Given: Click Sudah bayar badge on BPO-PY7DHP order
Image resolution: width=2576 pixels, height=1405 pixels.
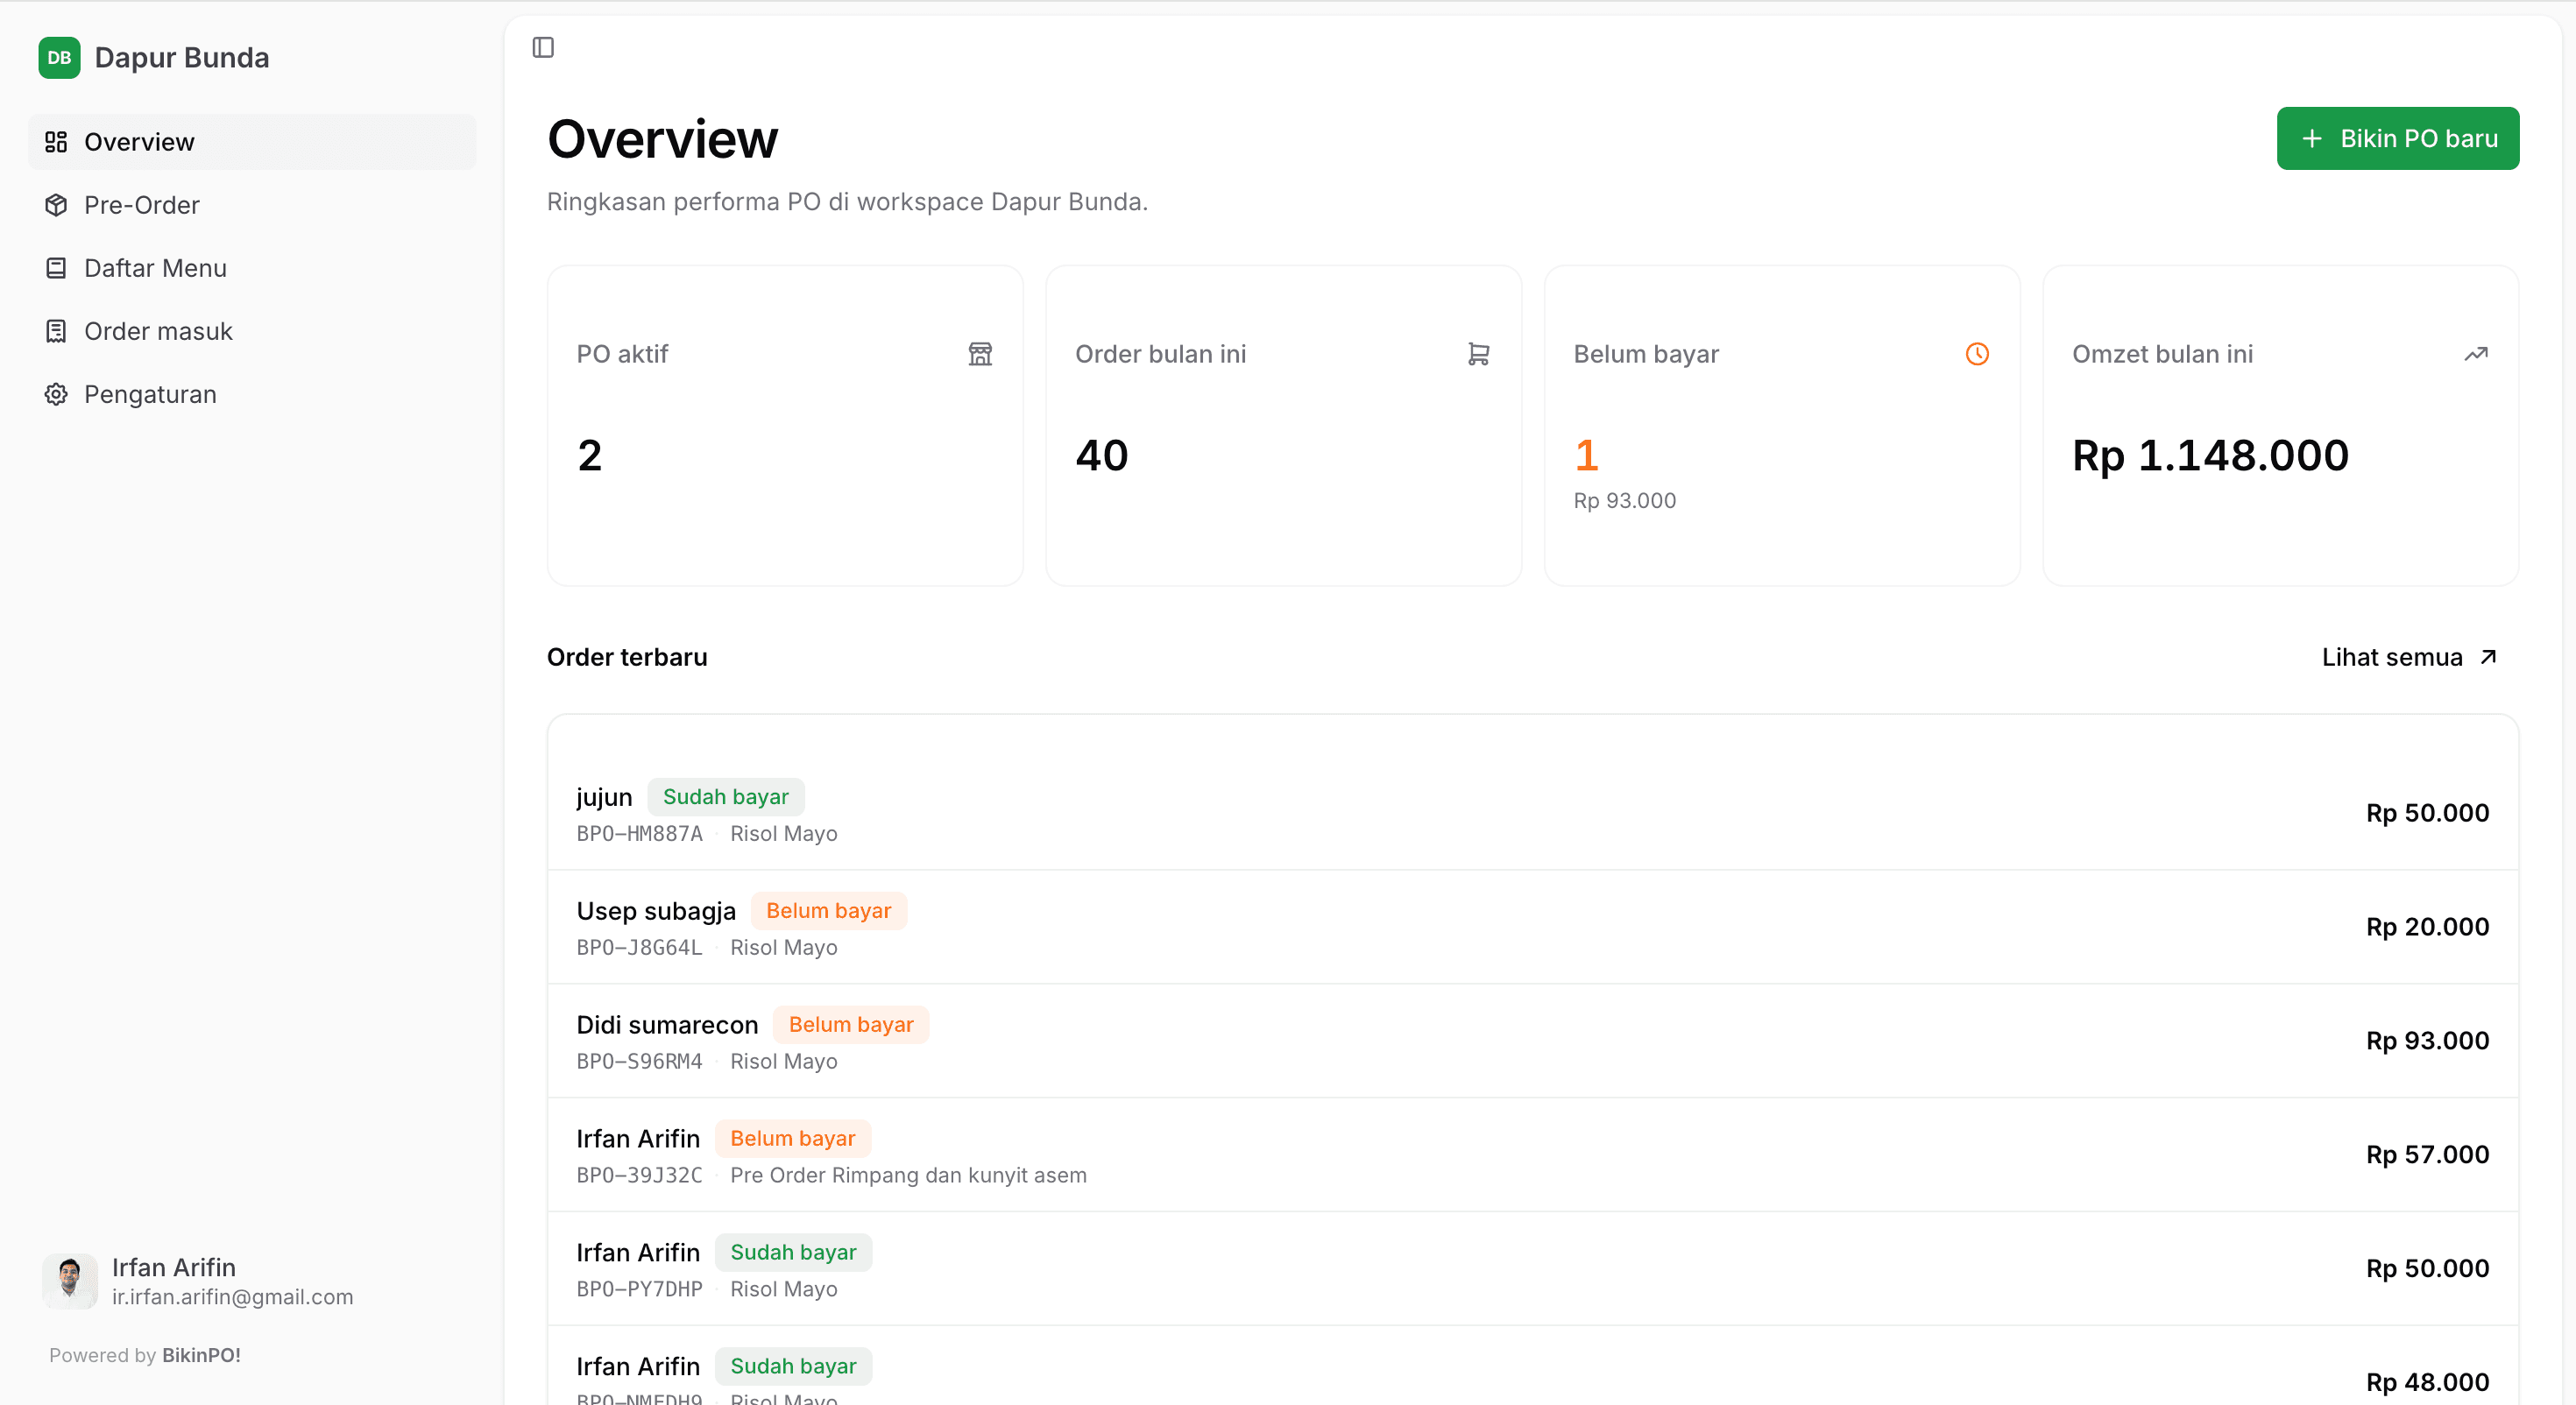Looking at the screenshot, I should pos(793,1253).
